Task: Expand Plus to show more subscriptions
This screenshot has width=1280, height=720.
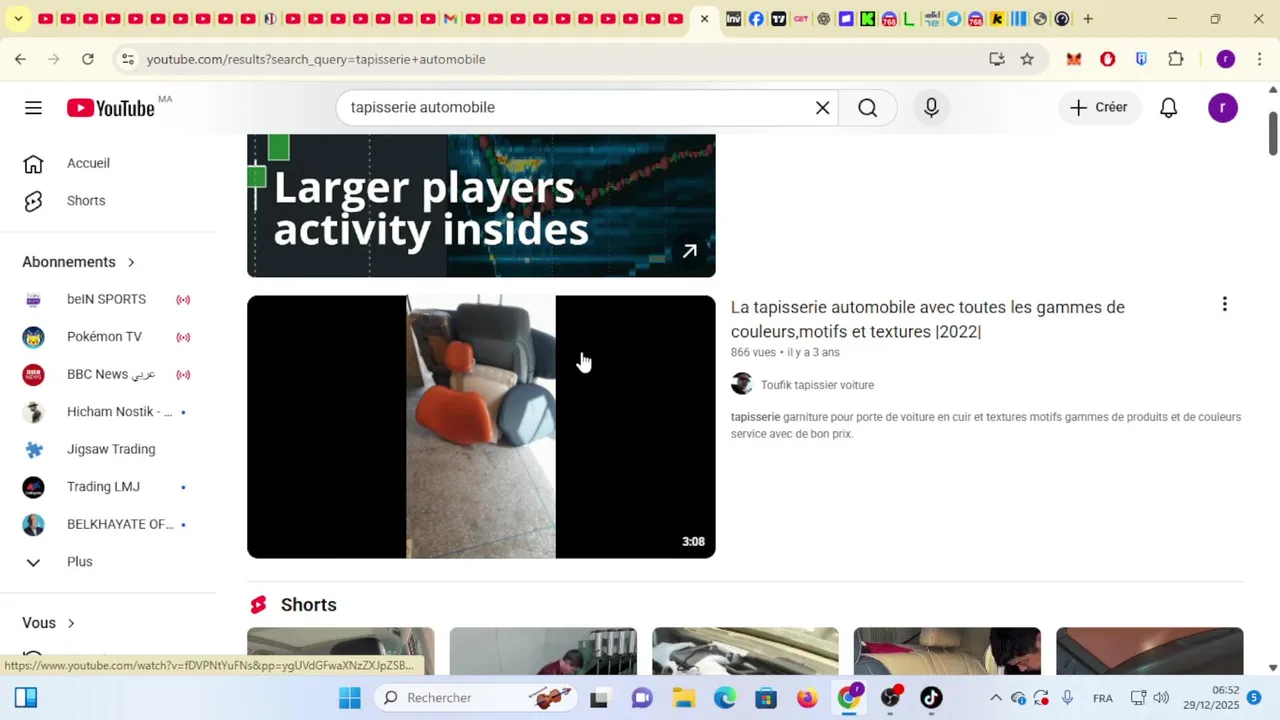Action: click(x=108, y=562)
